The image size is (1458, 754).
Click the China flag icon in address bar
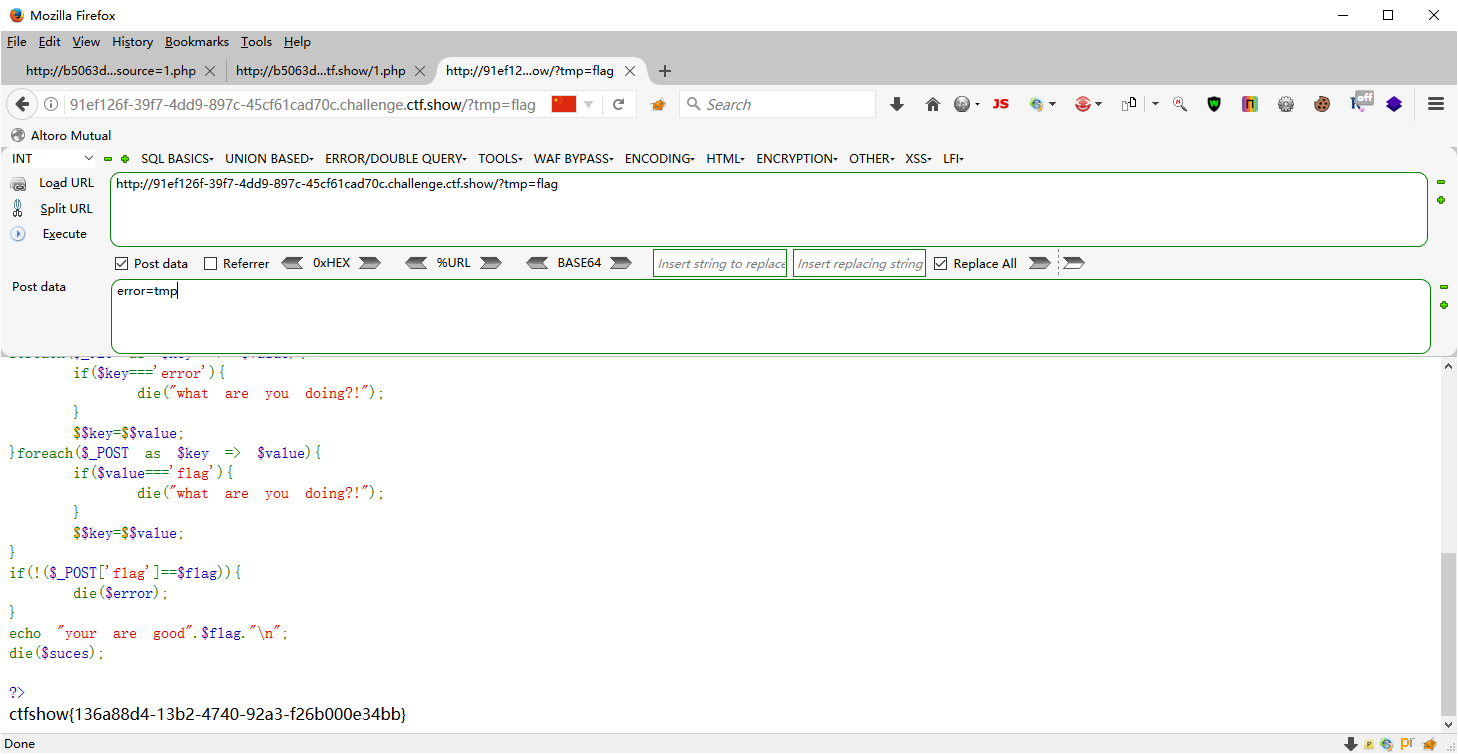564,104
